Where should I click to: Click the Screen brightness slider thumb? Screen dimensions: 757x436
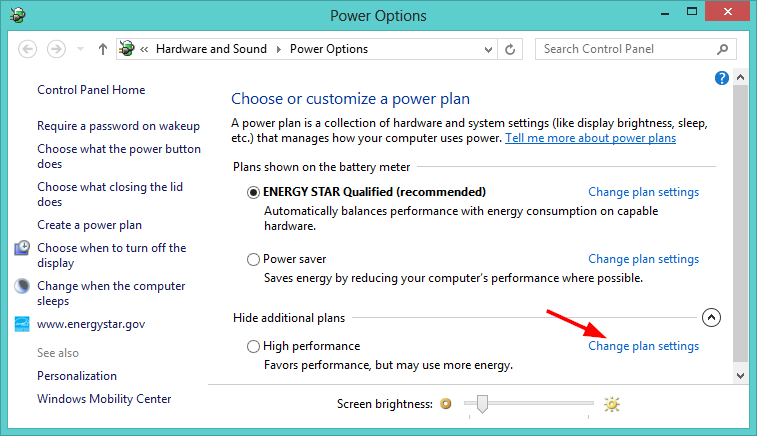pos(482,404)
